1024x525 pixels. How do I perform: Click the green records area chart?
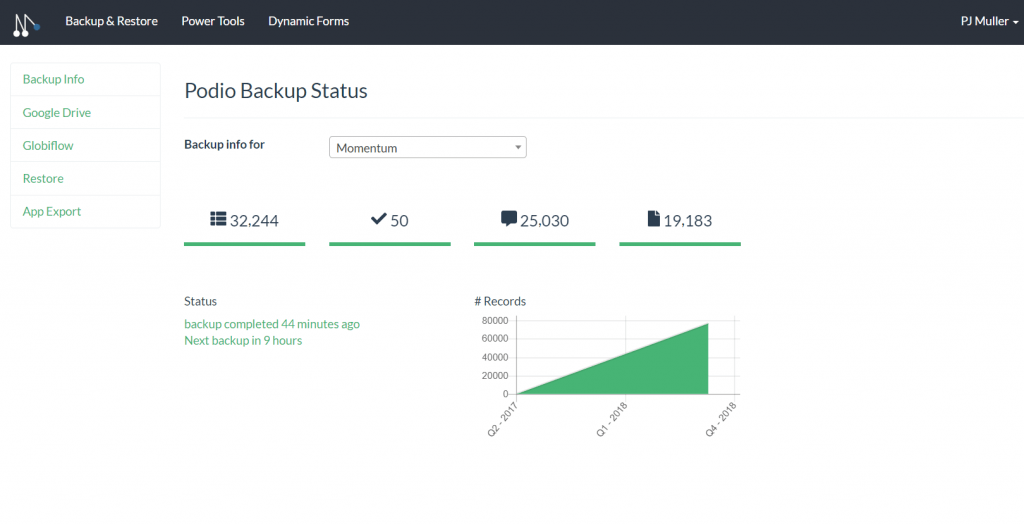(650, 370)
